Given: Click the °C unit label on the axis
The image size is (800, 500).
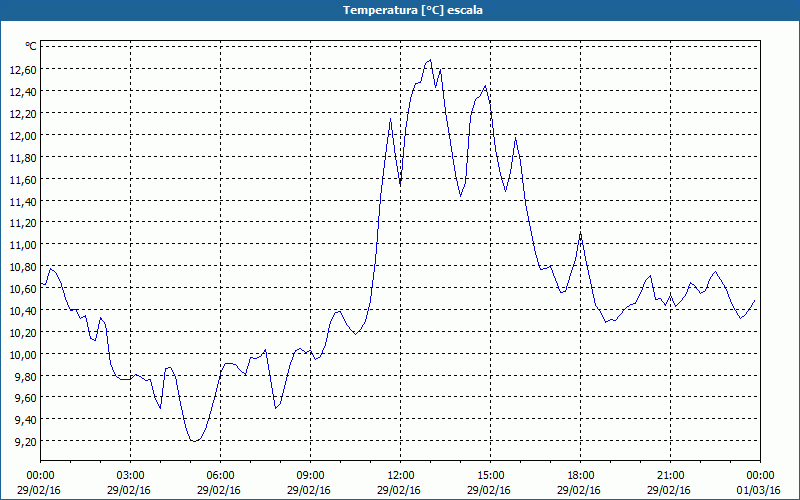Looking at the screenshot, I should tap(31, 46).
